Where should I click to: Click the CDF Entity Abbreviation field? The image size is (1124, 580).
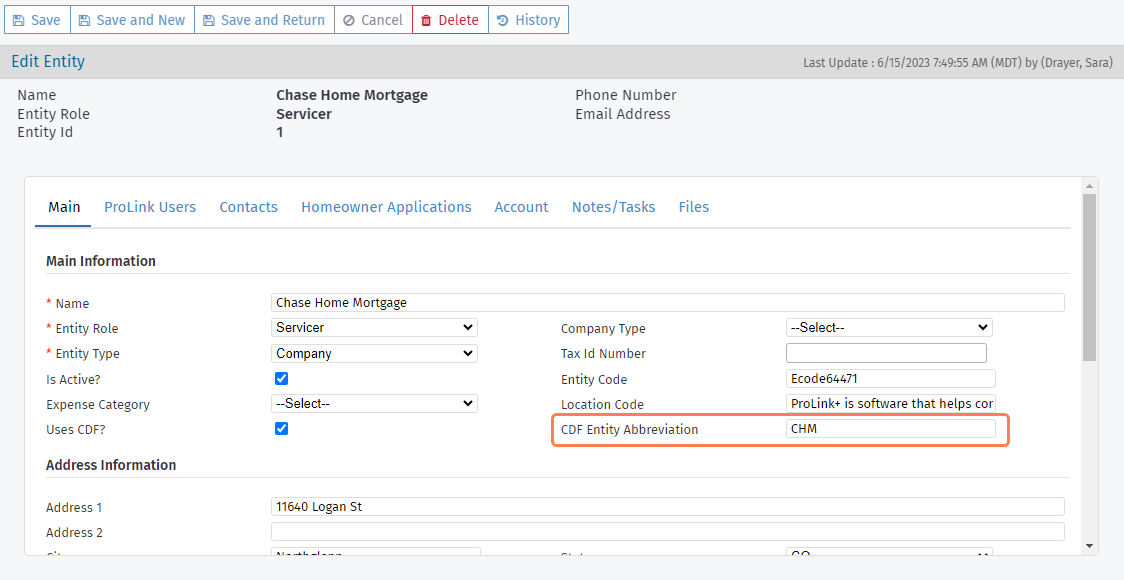890,429
